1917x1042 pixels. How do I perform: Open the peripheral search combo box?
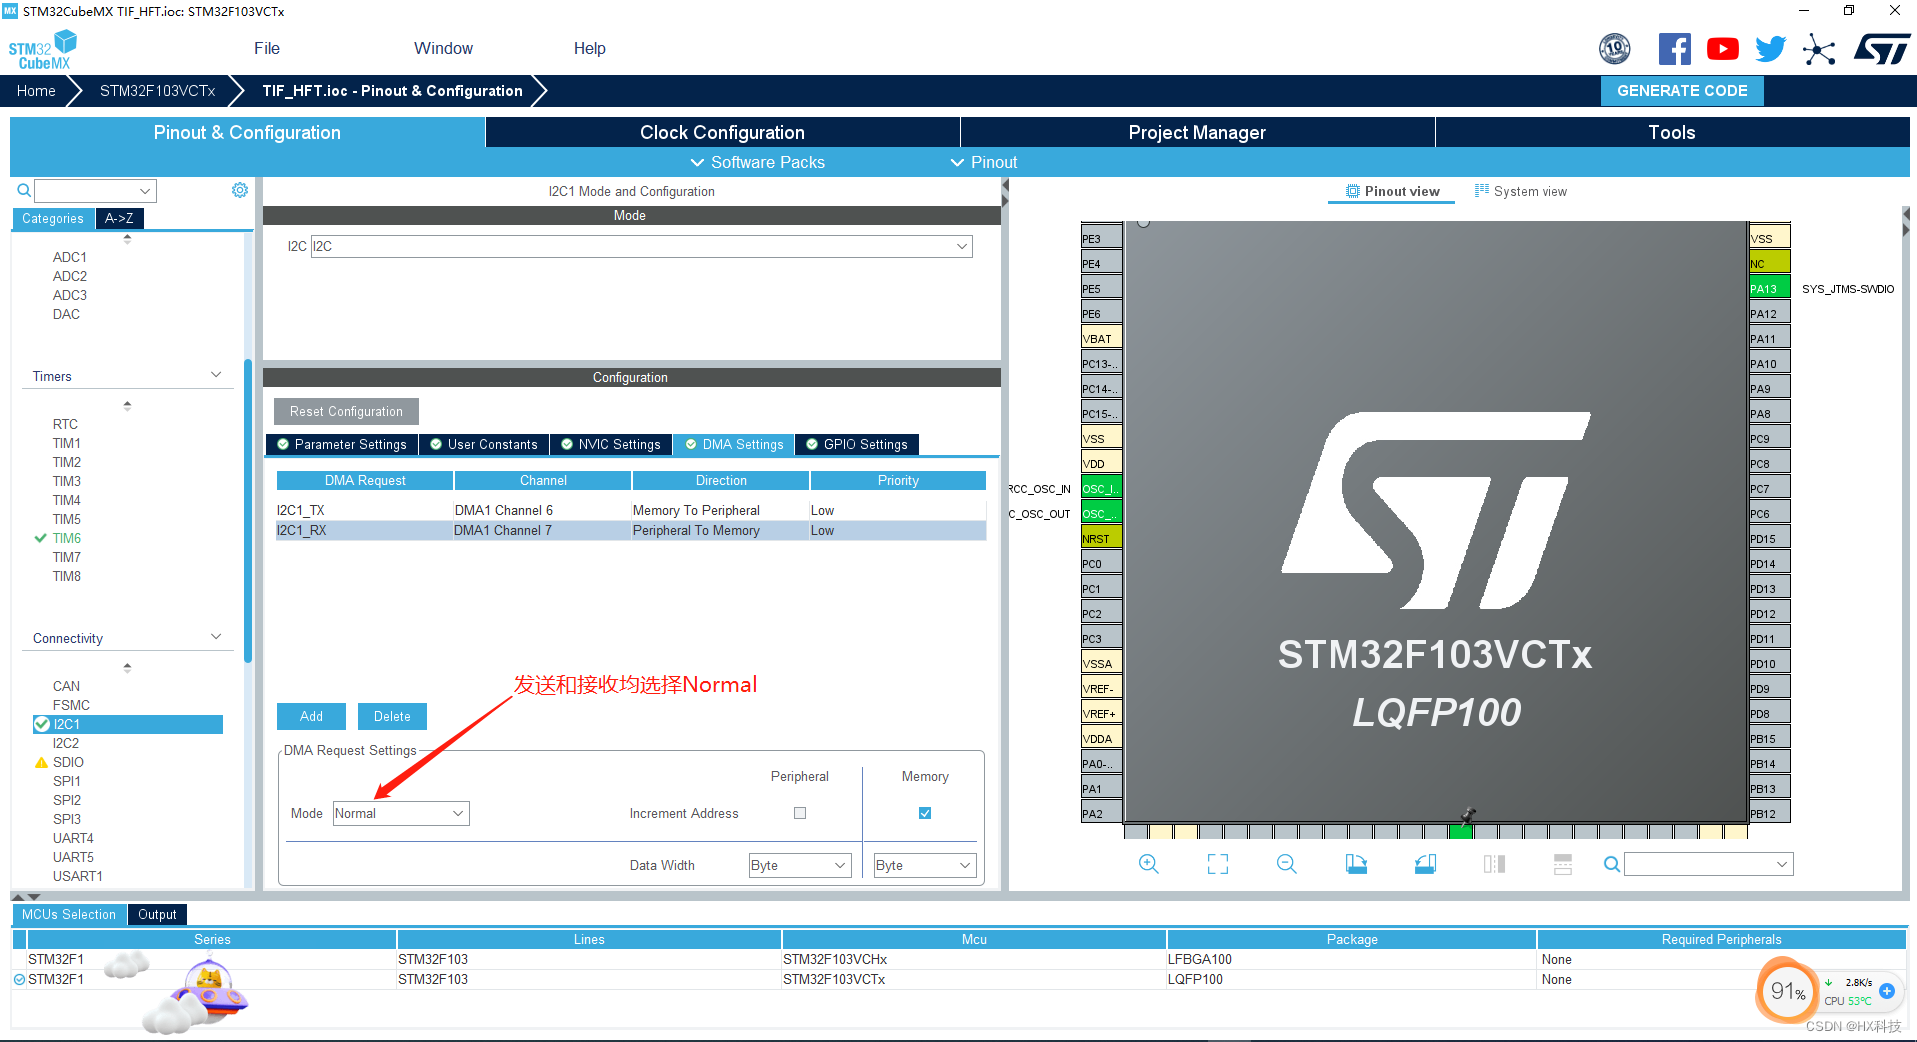coord(96,190)
